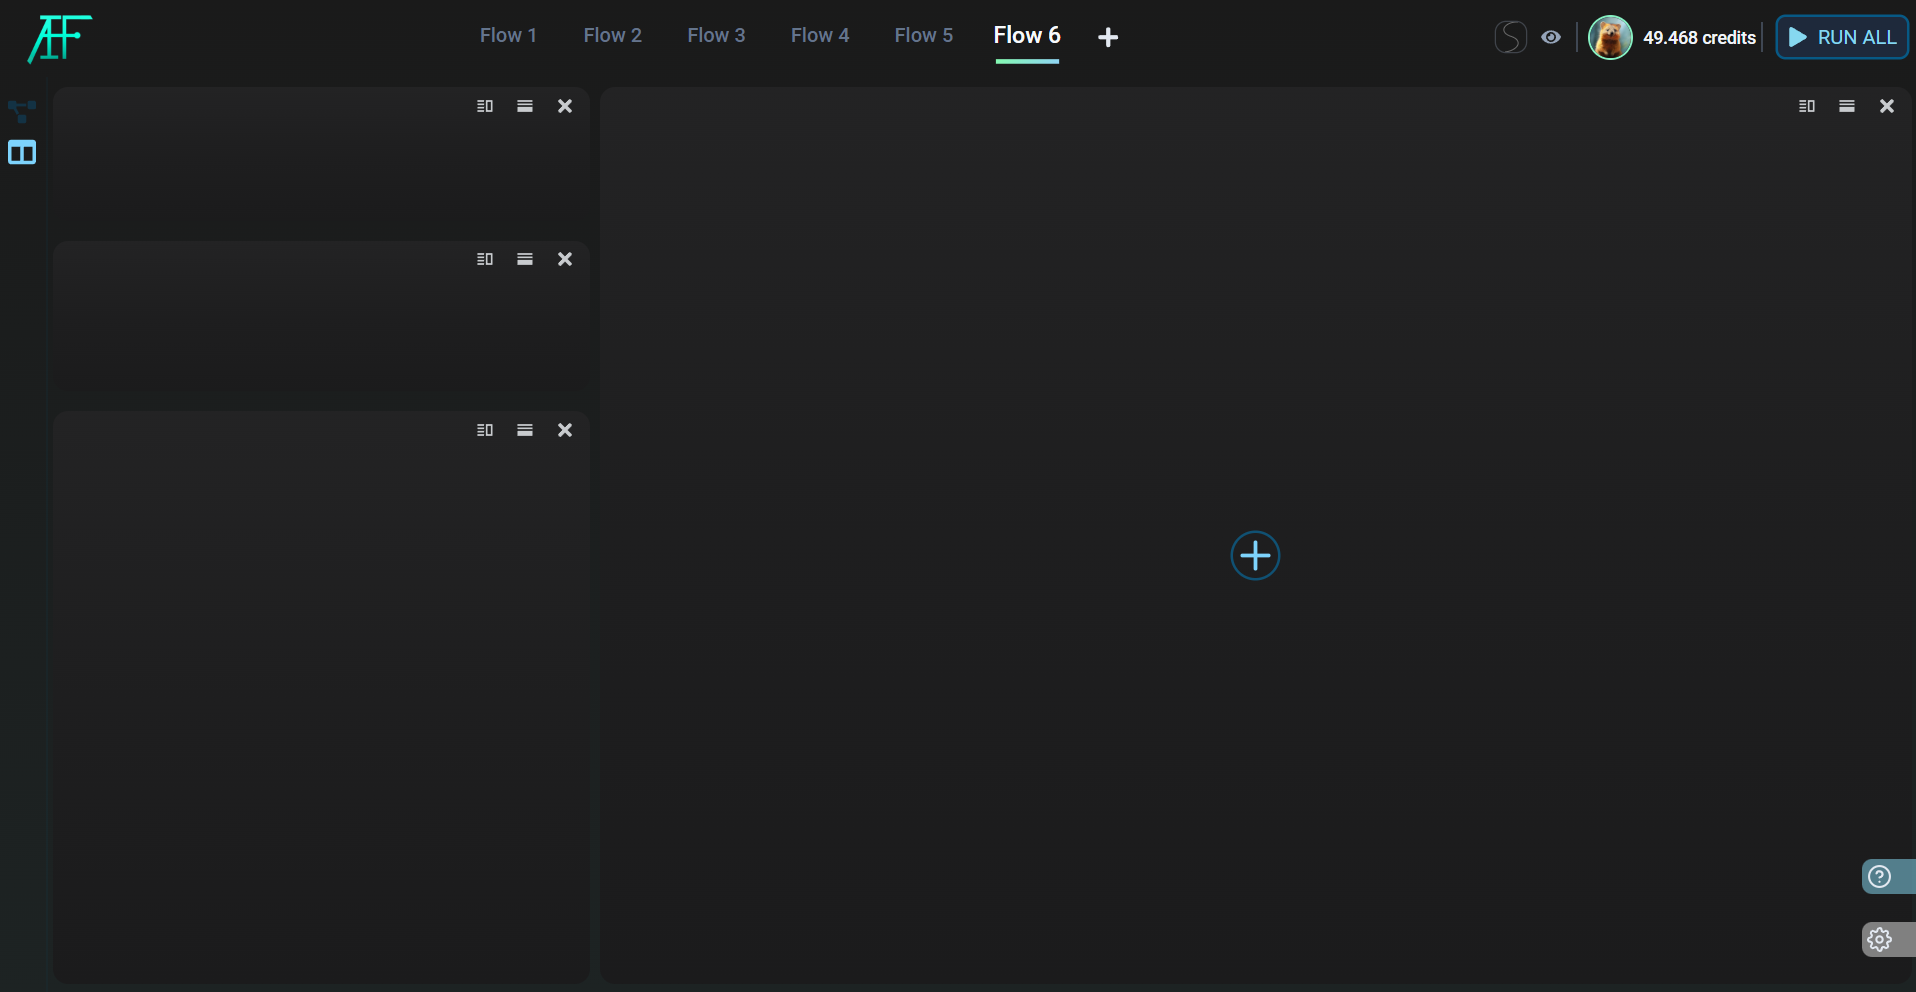Open the AF logo home icon
The height and width of the screenshot is (992, 1916).
pyautogui.click(x=57, y=39)
